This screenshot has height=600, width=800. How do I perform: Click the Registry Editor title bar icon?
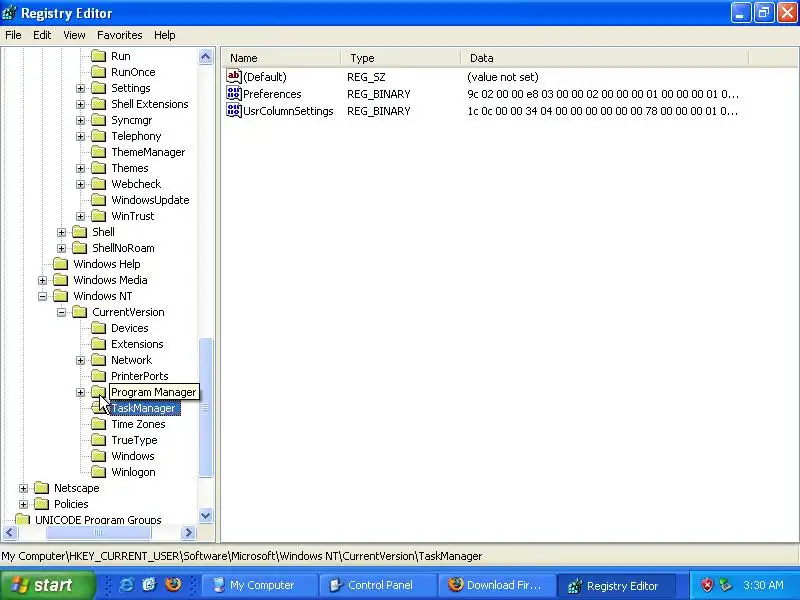tap(9, 13)
